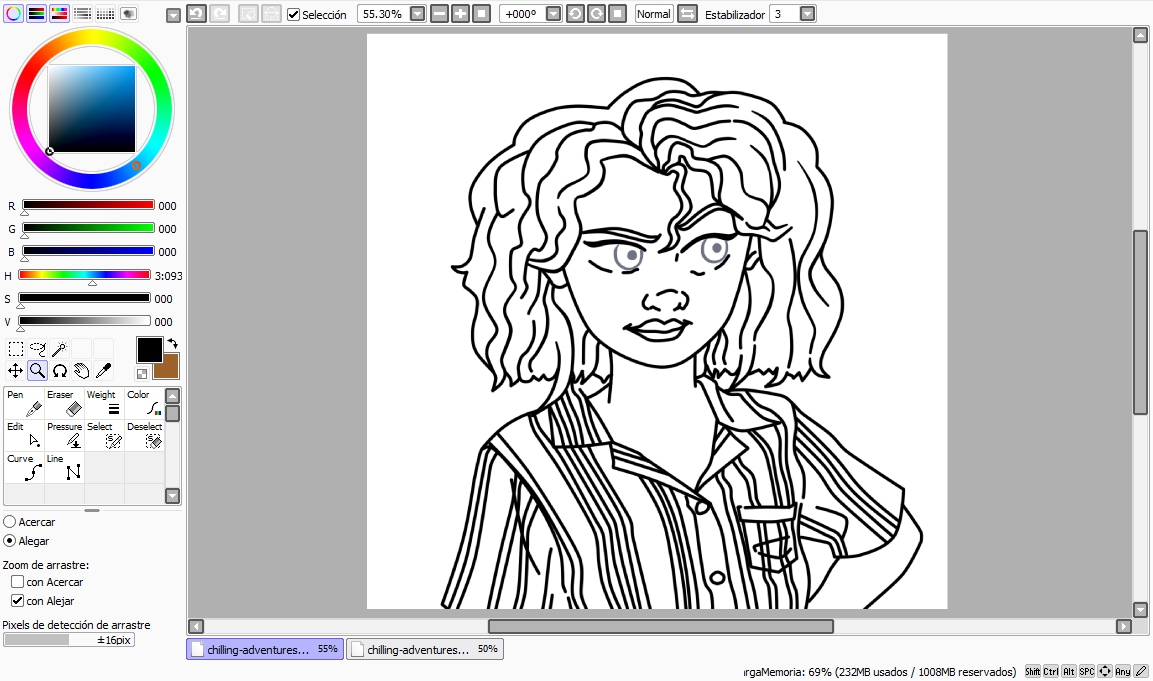The image size is (1153, 681).
Task: Click the transparent color checker icon
Action: (142, 374)
